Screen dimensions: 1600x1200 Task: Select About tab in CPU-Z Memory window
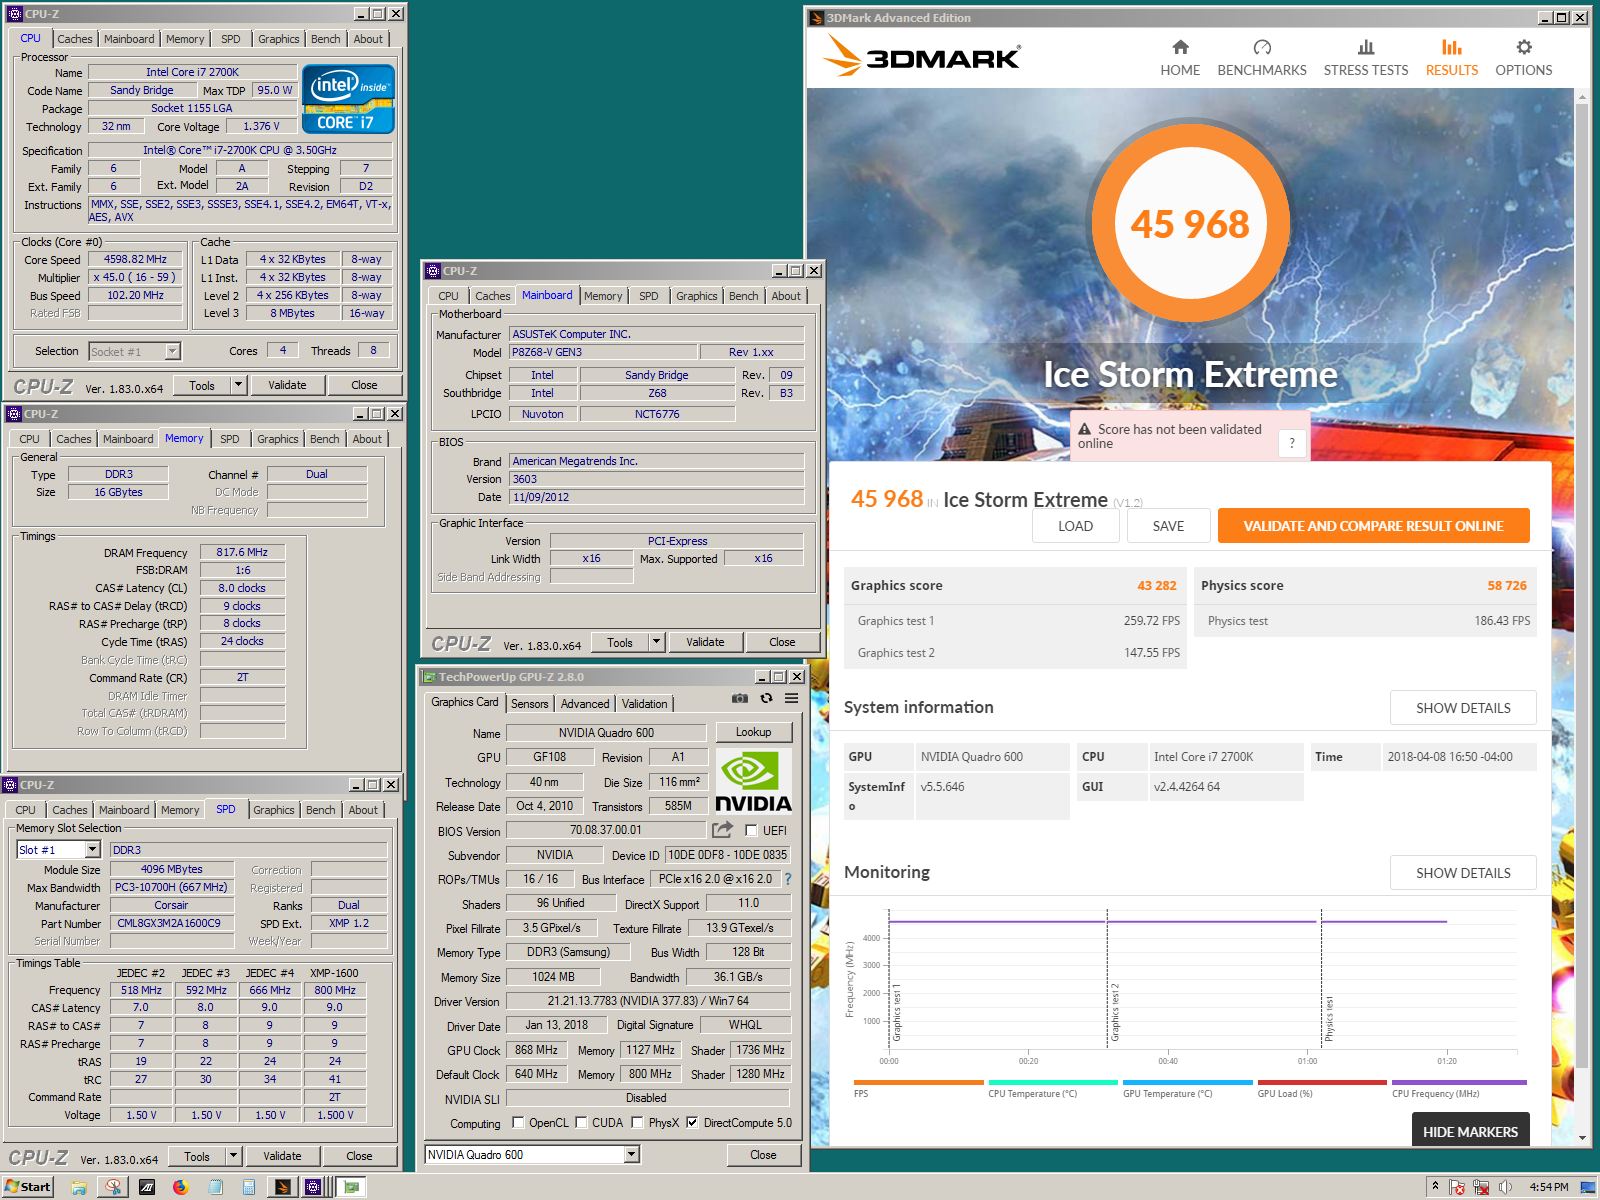[x=367, y=439]
